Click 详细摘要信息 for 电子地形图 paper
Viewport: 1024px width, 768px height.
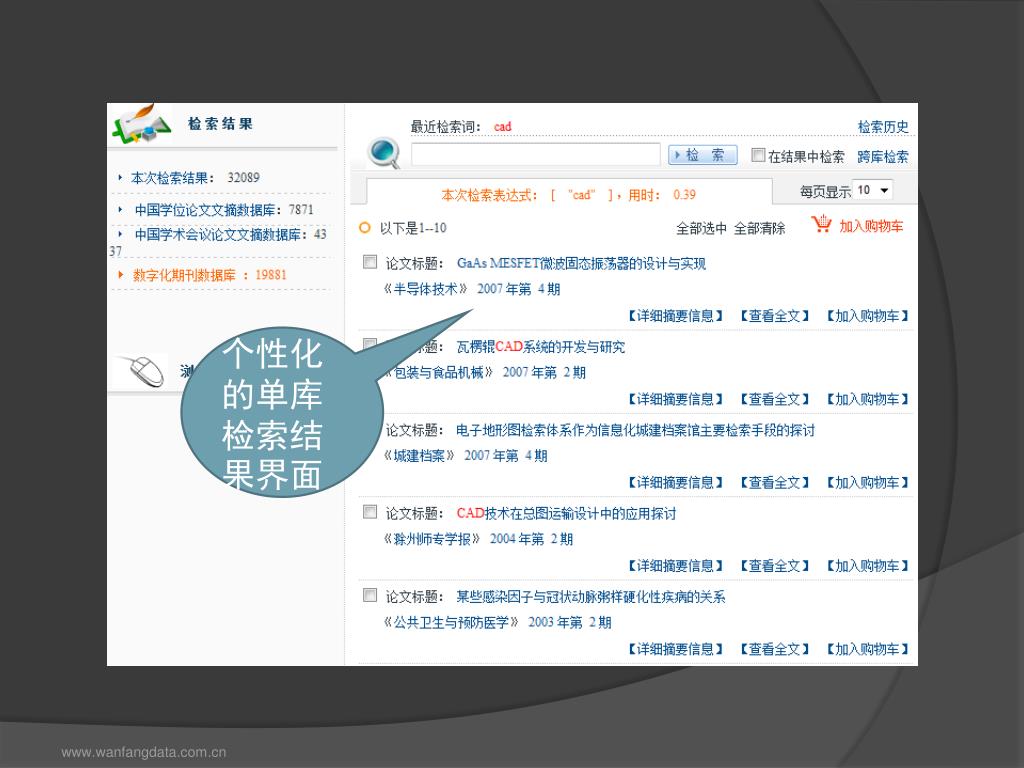[675, 483]
